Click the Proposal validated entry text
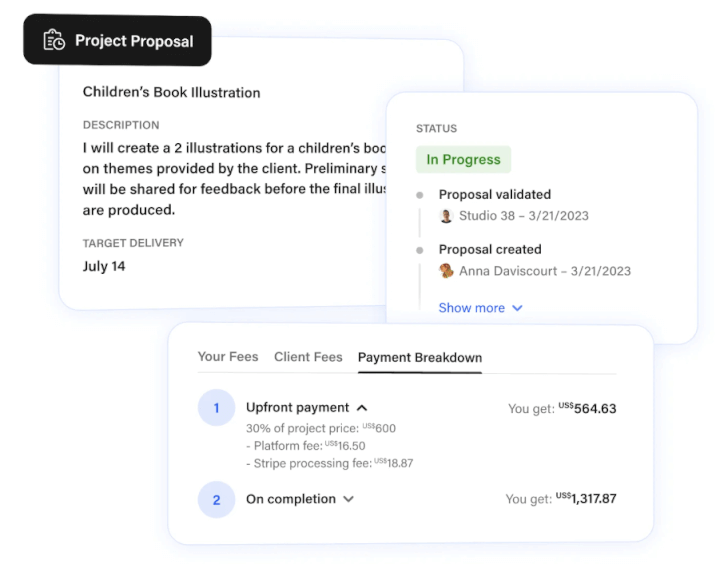Image resolution: width=720 pixels, height=564 pixels. [x=495, y=194]
